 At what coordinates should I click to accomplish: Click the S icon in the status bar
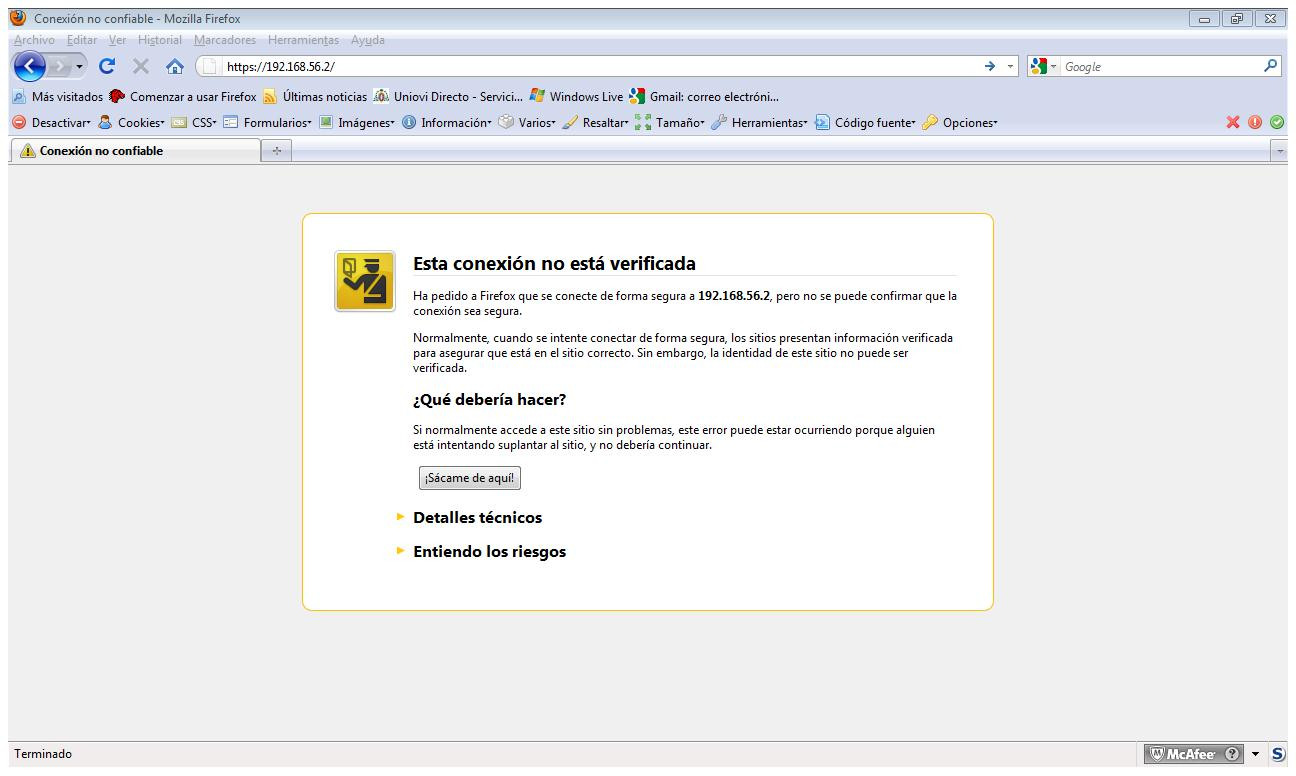1278,754
